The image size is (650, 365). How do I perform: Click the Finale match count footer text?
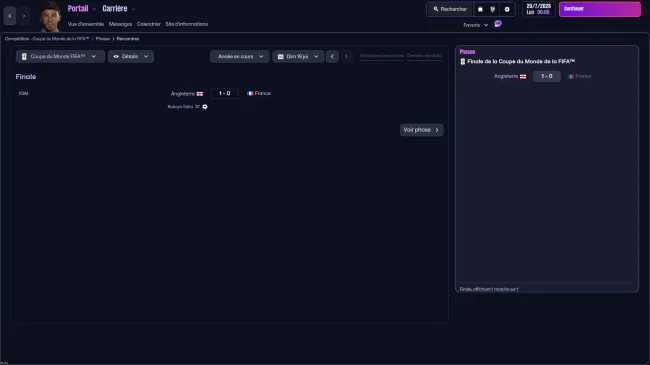(489, 289)
